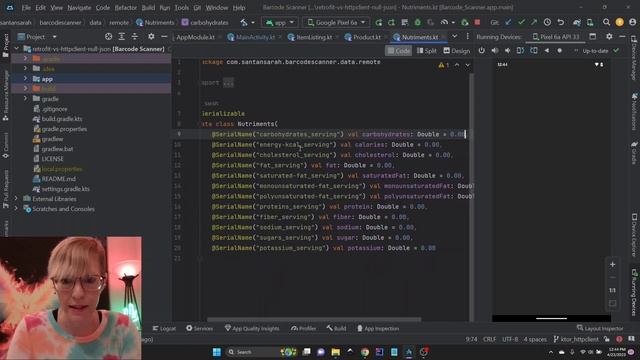The image size is (640, 360).
Task: Open Device Manager toolbar icon
Action: click(x=590, y=22)
